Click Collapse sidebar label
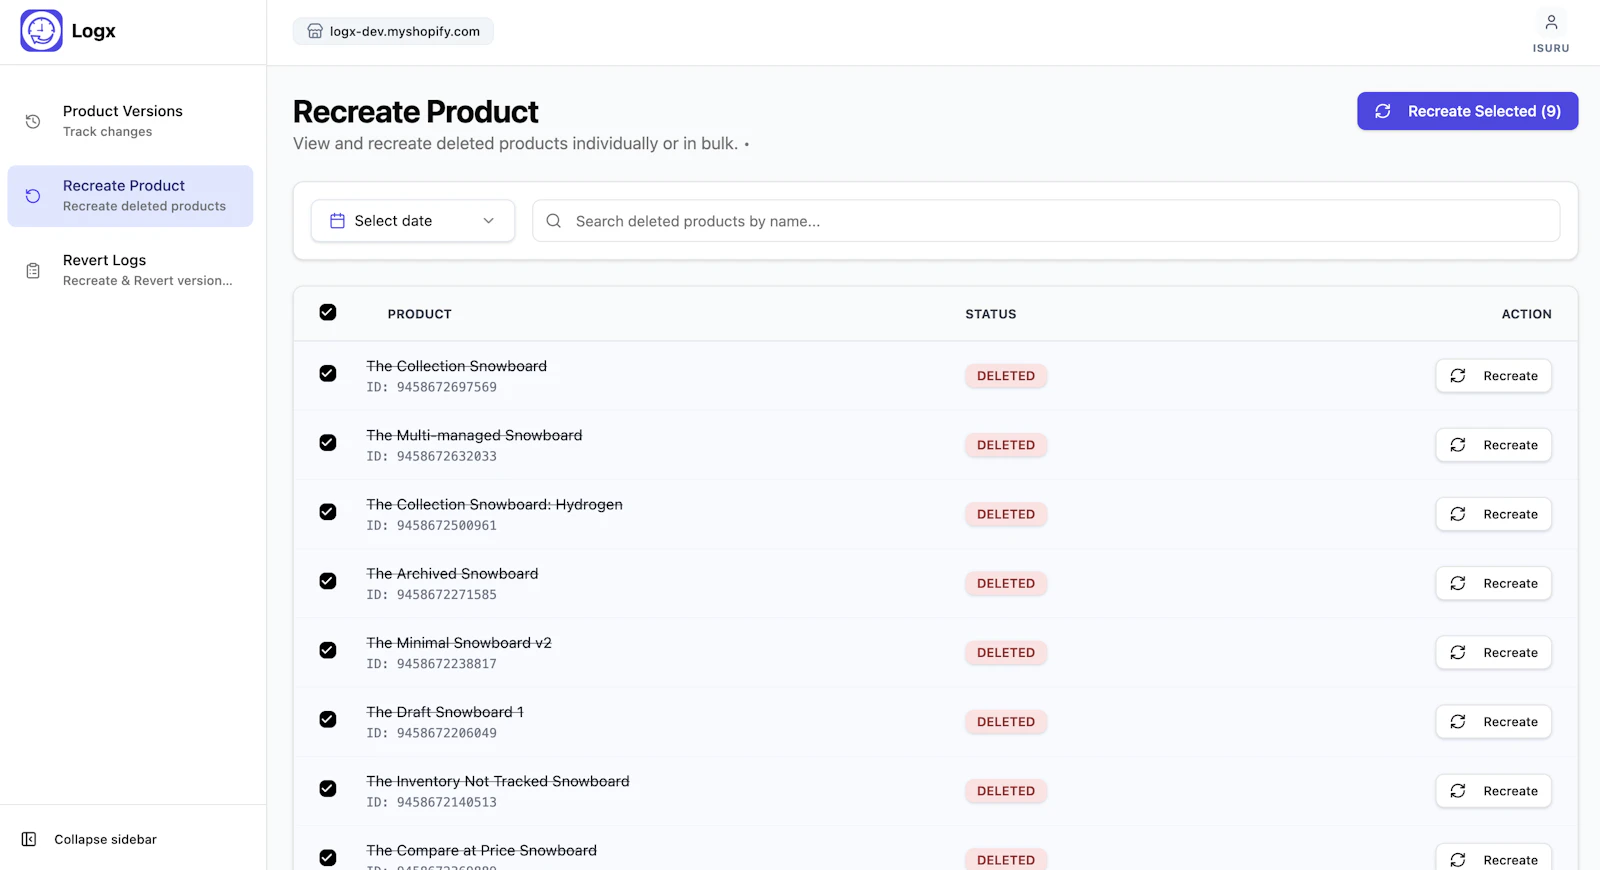Screen dimensions: 1600x870 [x=105, y=839]
